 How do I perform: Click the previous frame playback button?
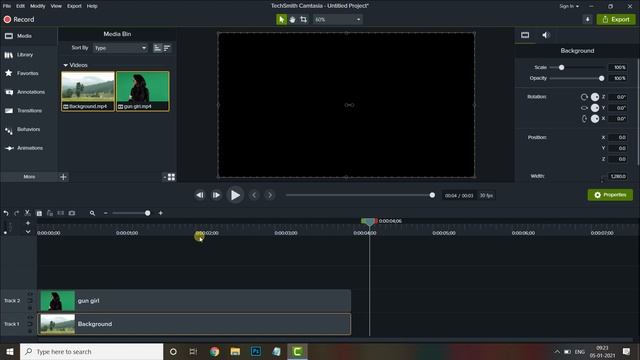point(200,196)
